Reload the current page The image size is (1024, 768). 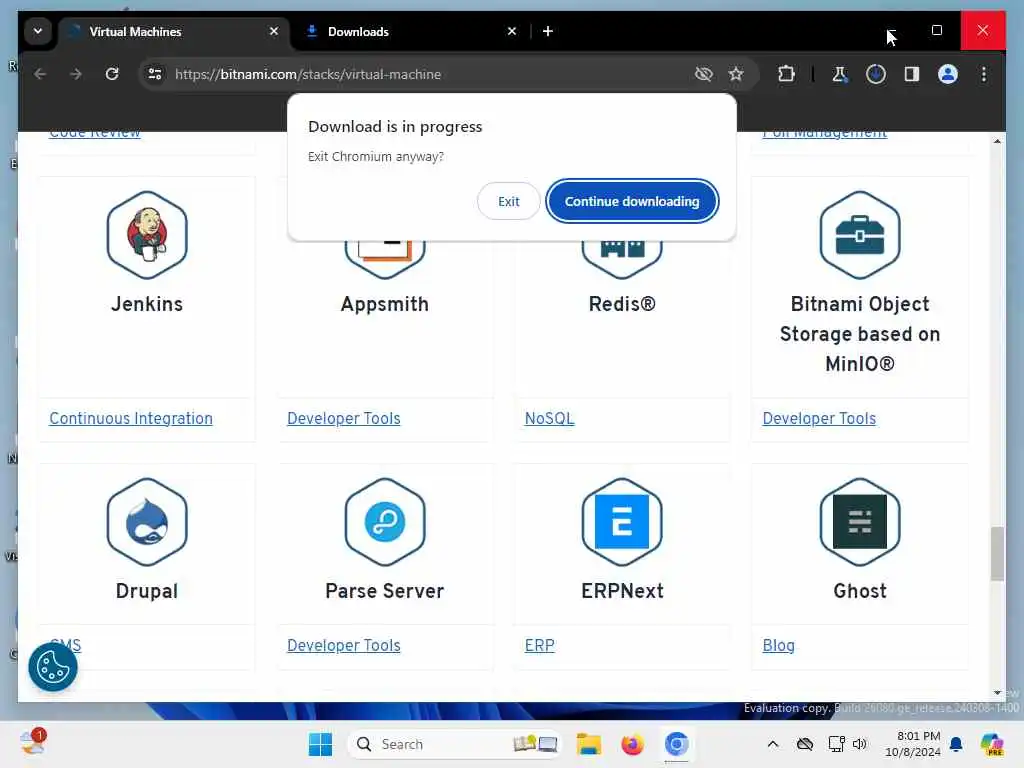112,74
